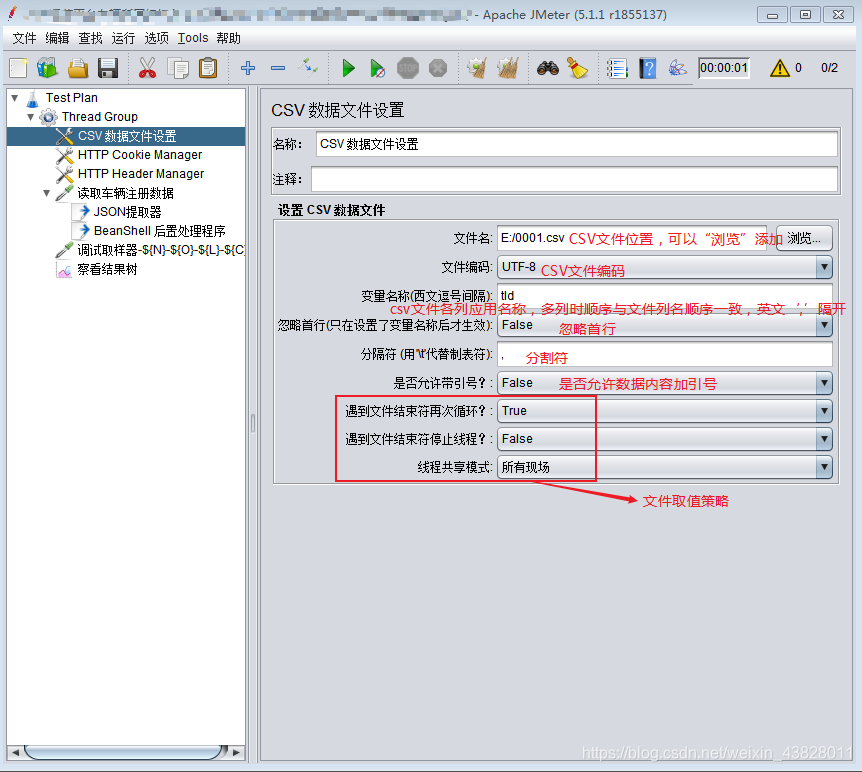Click the tree scrollbar right arrow
Screen dimensions: 862x772
click(x=237, y=752)
